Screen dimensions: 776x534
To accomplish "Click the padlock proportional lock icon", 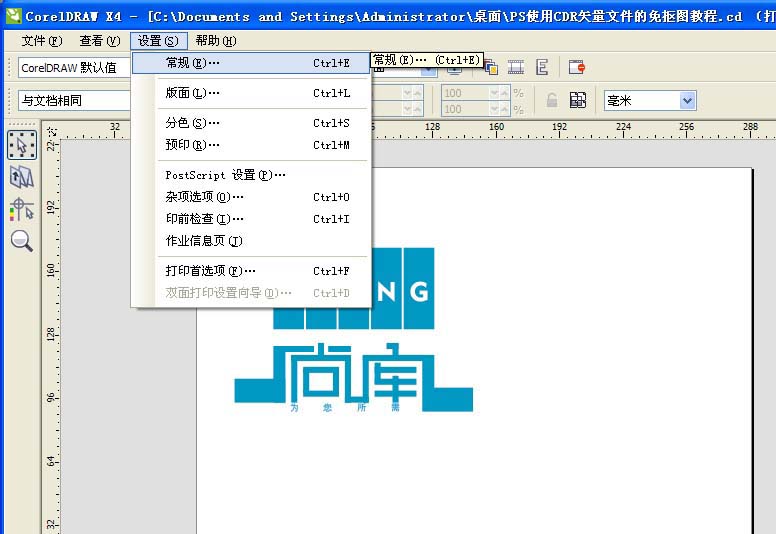I will 552,100.
